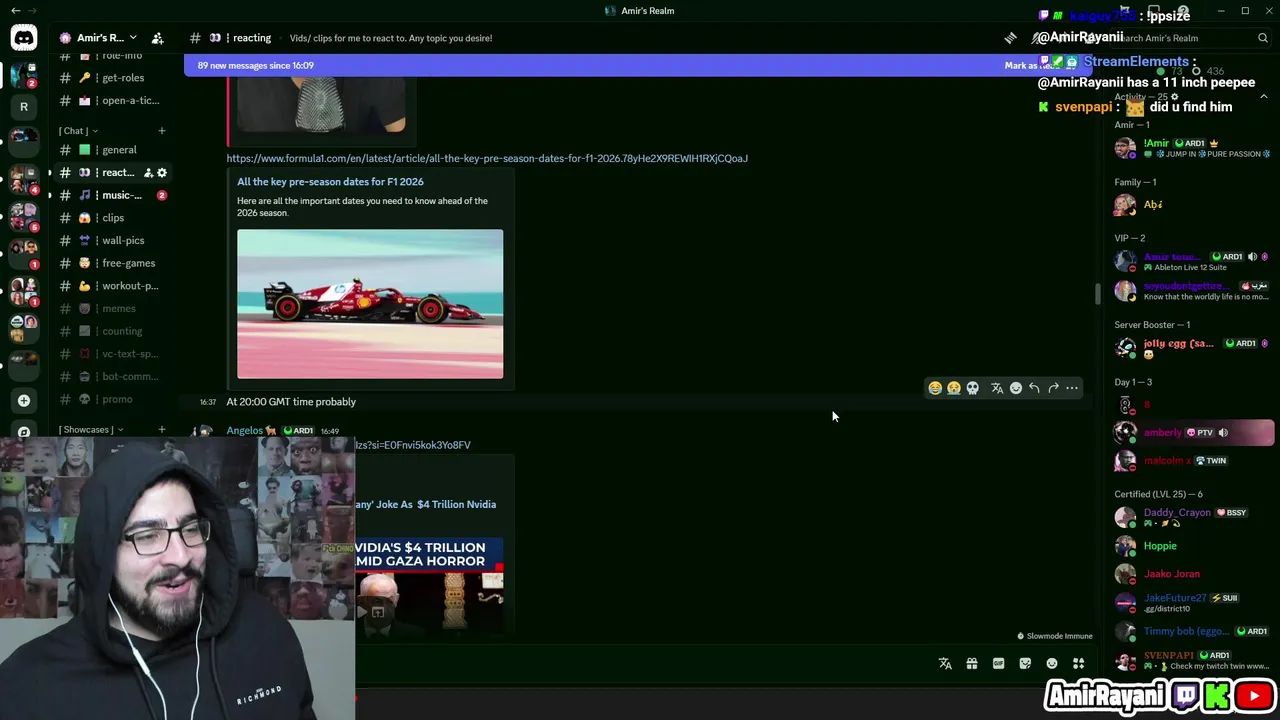Click search magnifier in Amir's Realm search

tap(1263, 38)
